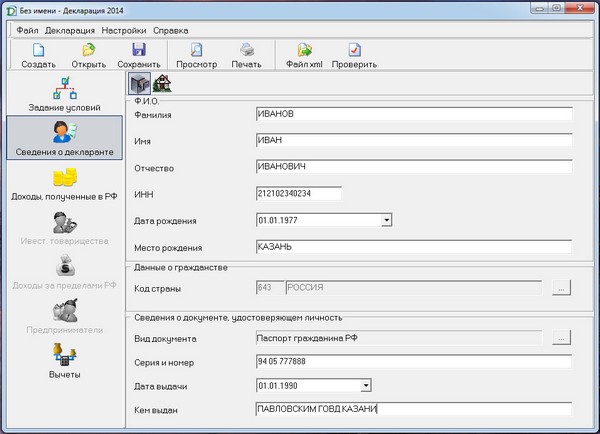Open the Задание условий section
The width and height of the screenshot is (600, 434).
pos(65,94)
